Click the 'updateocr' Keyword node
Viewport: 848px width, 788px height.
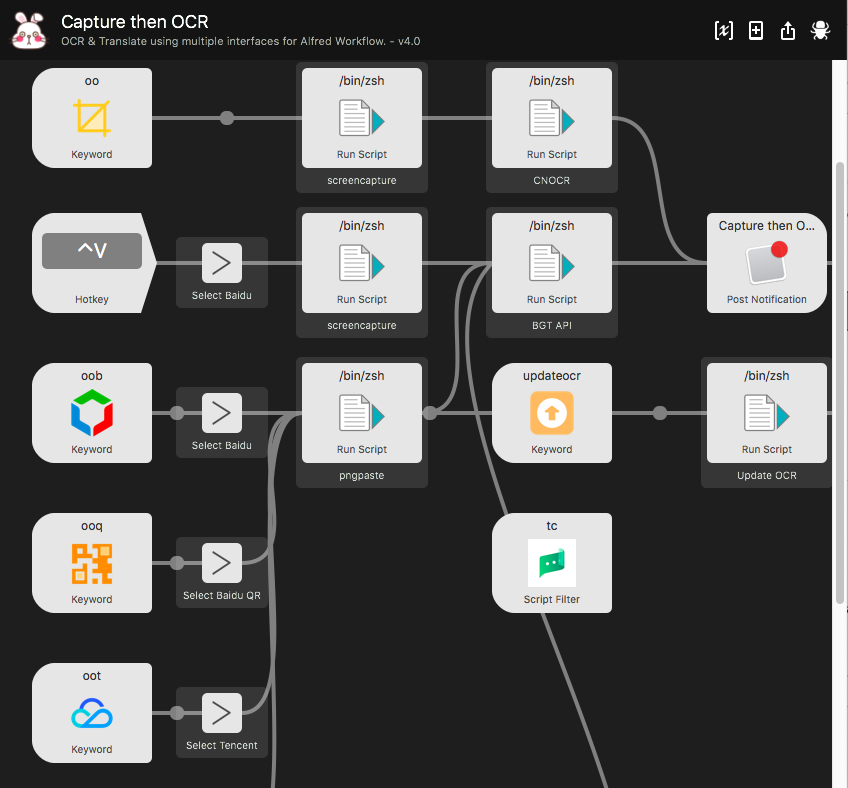552,412
